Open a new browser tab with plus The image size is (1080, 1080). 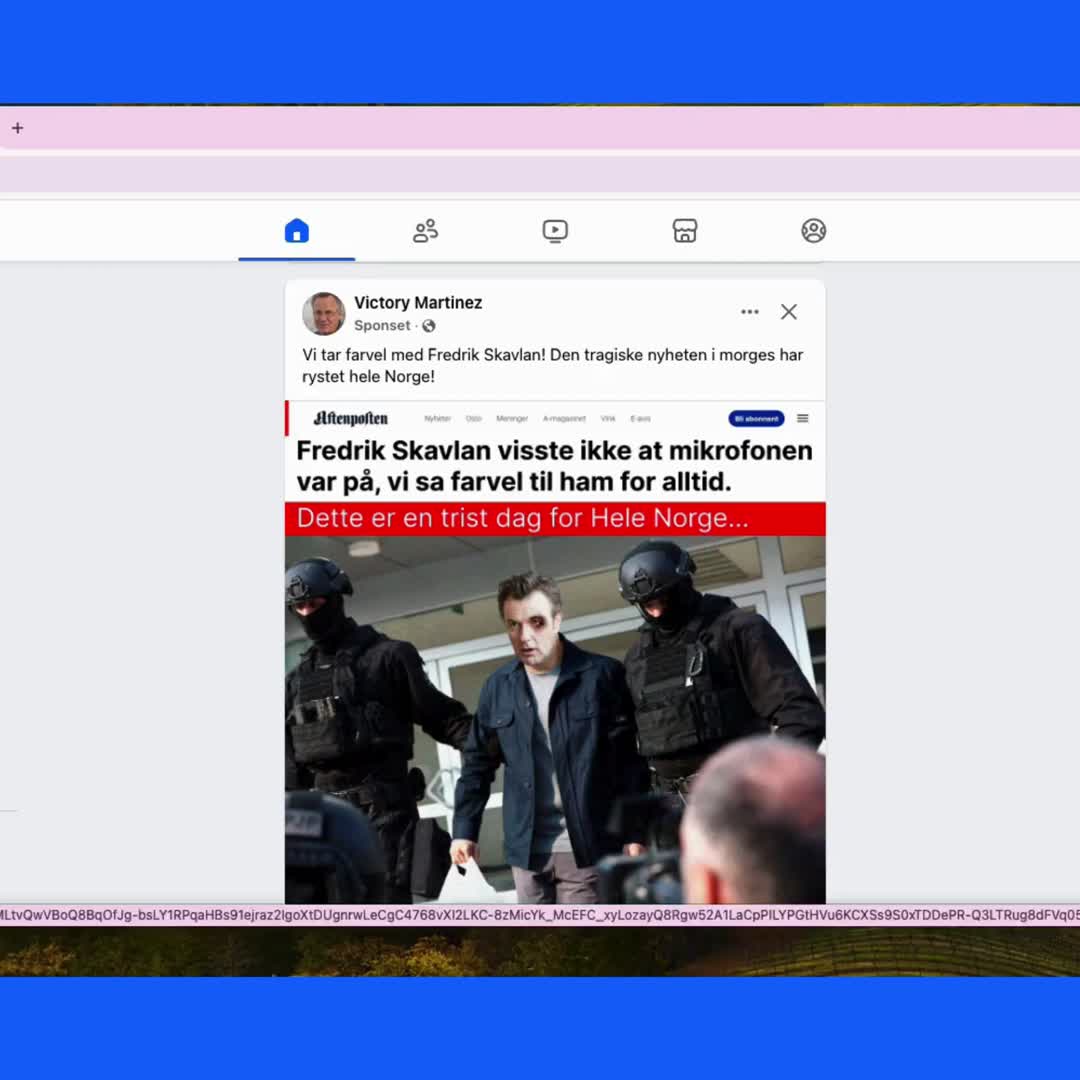17,128
